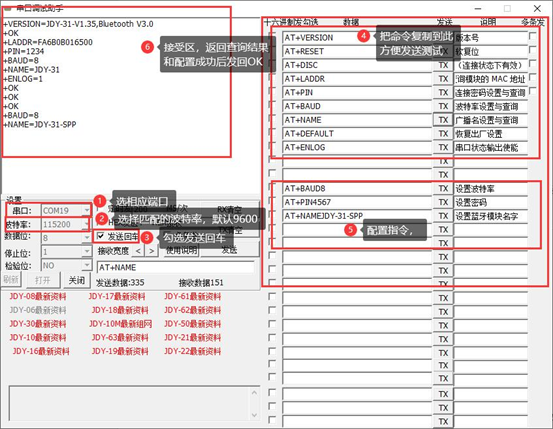Open JDY-61最新资料 link
Image resolution: width=553 pixels, height=429 pixels.
click(x=193, y=296)
